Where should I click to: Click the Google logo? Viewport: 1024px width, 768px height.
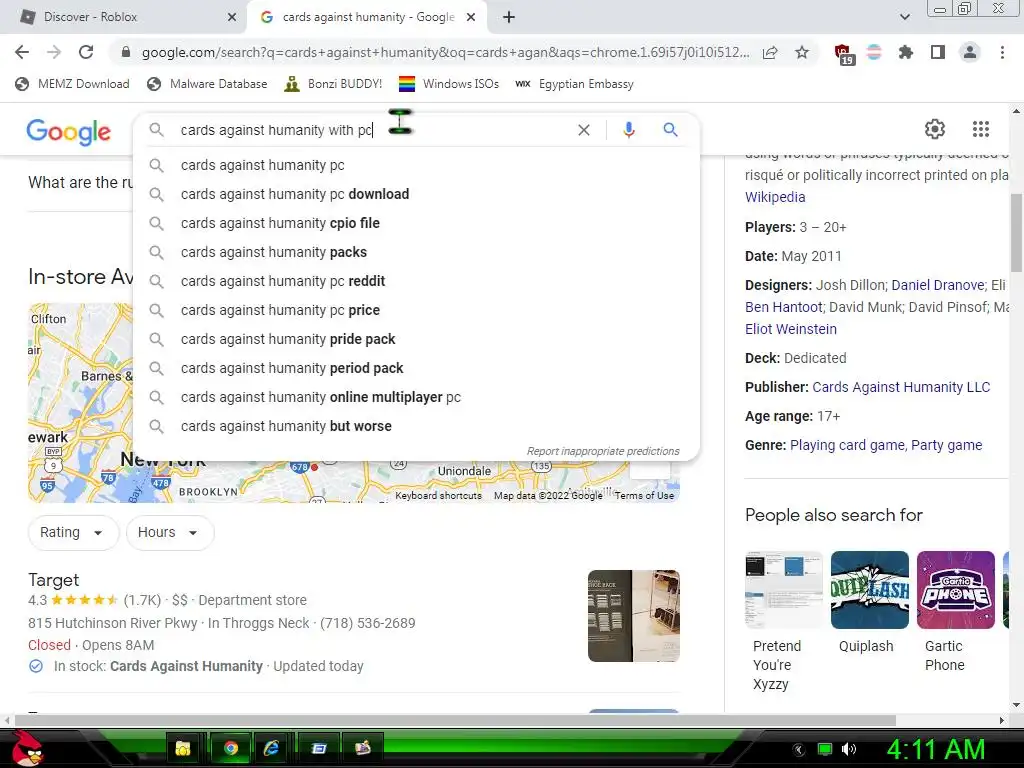click(69, 132)
